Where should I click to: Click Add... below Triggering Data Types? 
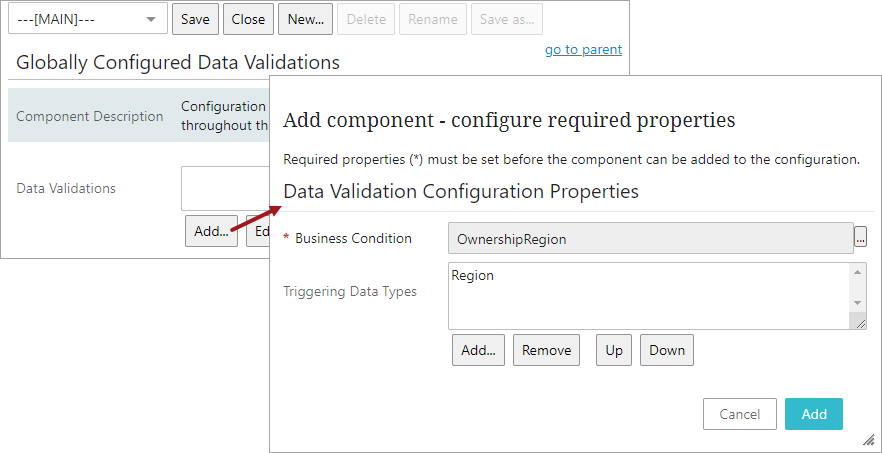479,350
